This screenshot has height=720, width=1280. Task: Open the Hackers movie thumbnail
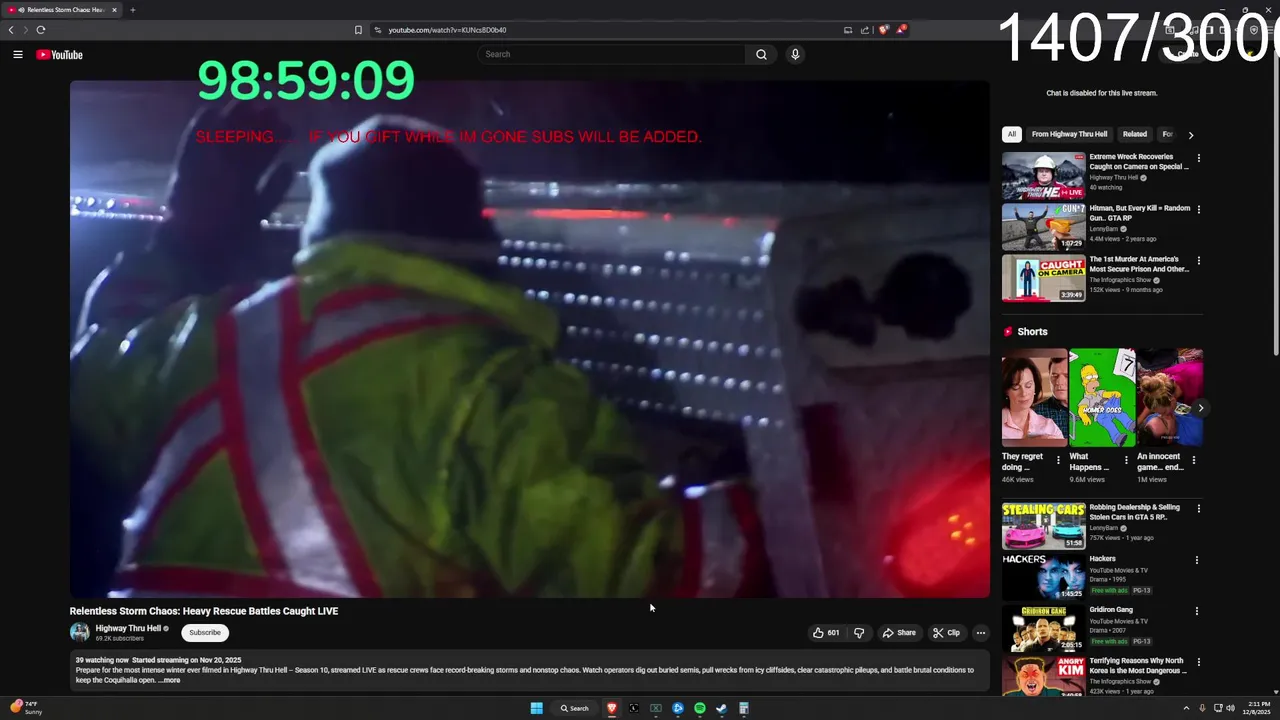(1043, 577)
